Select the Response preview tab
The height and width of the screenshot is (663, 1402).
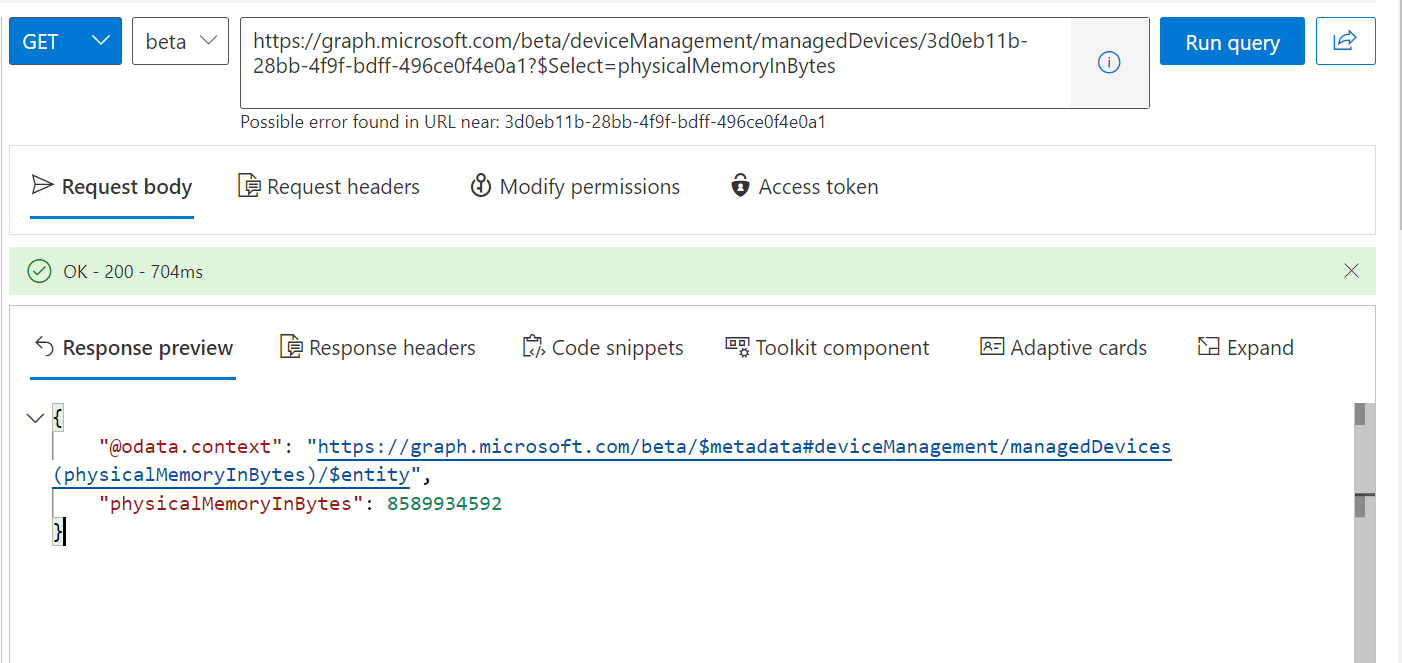133,348
